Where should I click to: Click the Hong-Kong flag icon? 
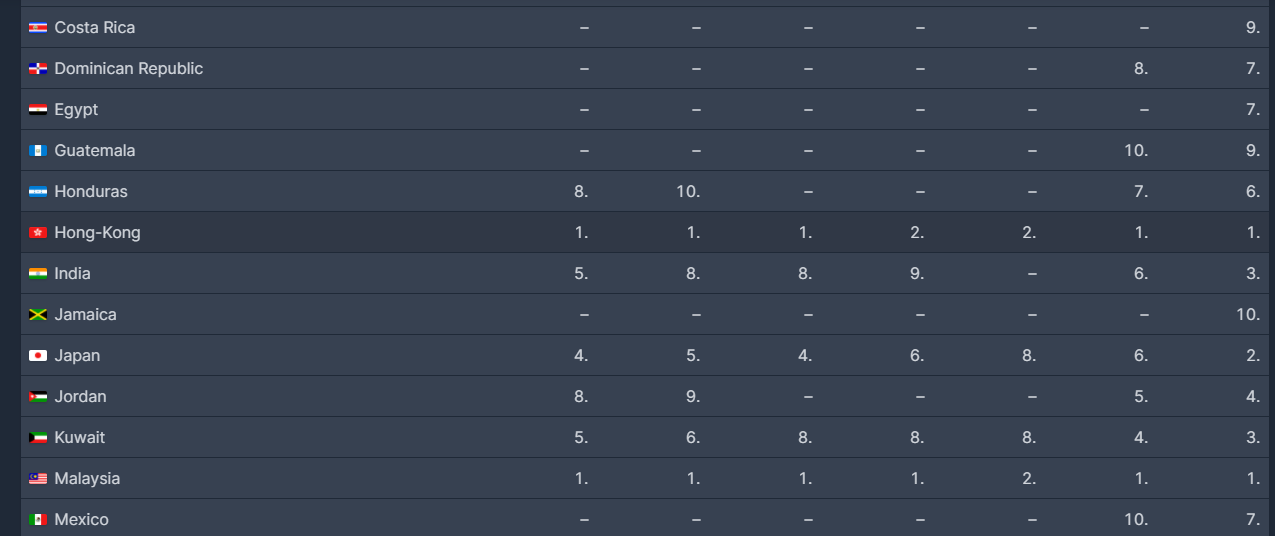coord(38,233)
